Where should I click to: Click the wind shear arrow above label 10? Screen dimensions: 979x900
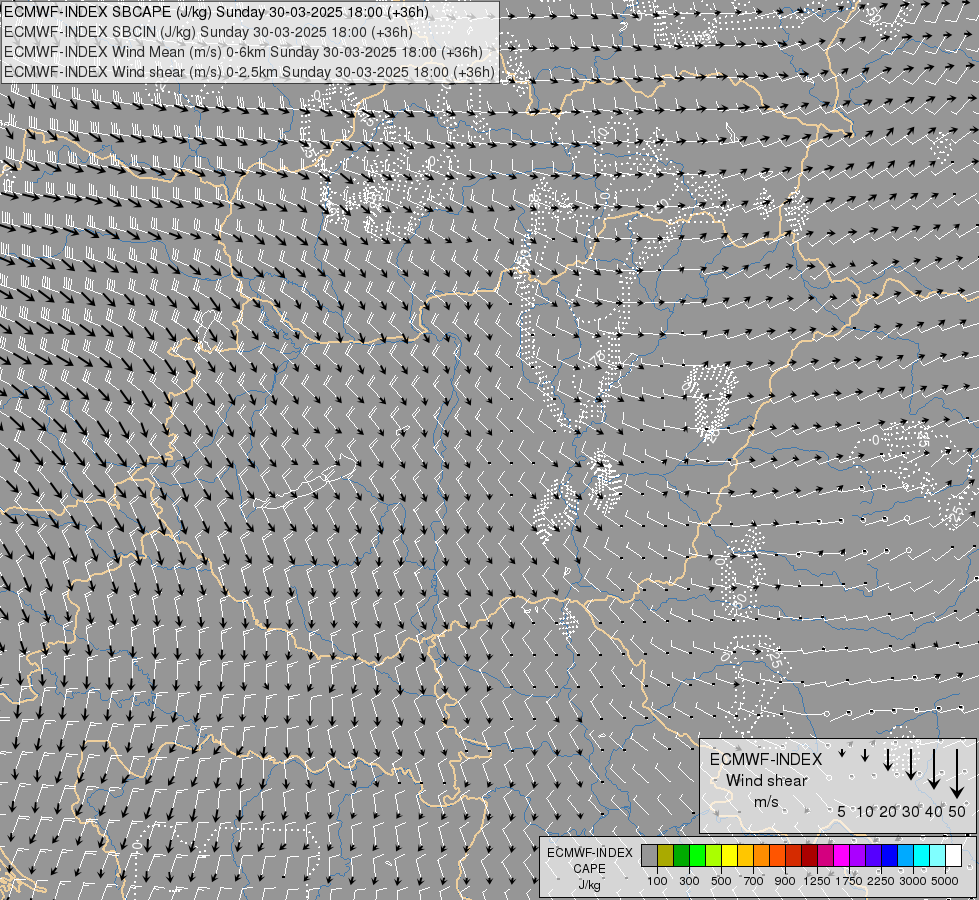point(865,755)
